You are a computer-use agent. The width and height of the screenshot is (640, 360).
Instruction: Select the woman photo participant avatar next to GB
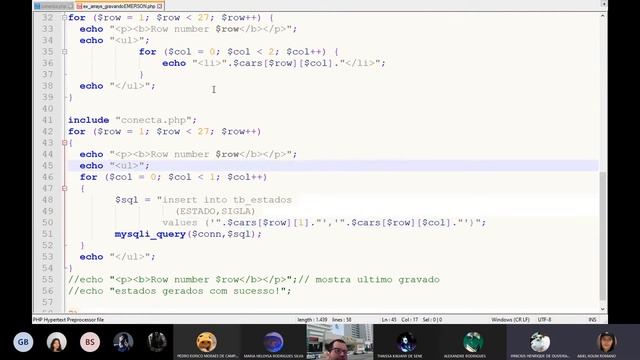[56, 342]
